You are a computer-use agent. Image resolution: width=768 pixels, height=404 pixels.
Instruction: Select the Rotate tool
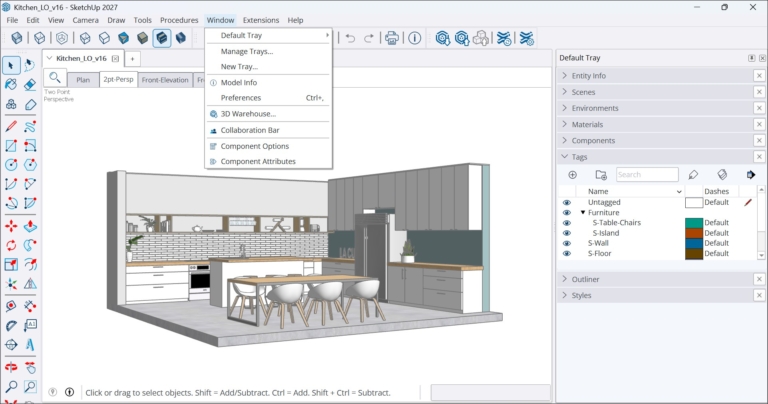(11, 245)
